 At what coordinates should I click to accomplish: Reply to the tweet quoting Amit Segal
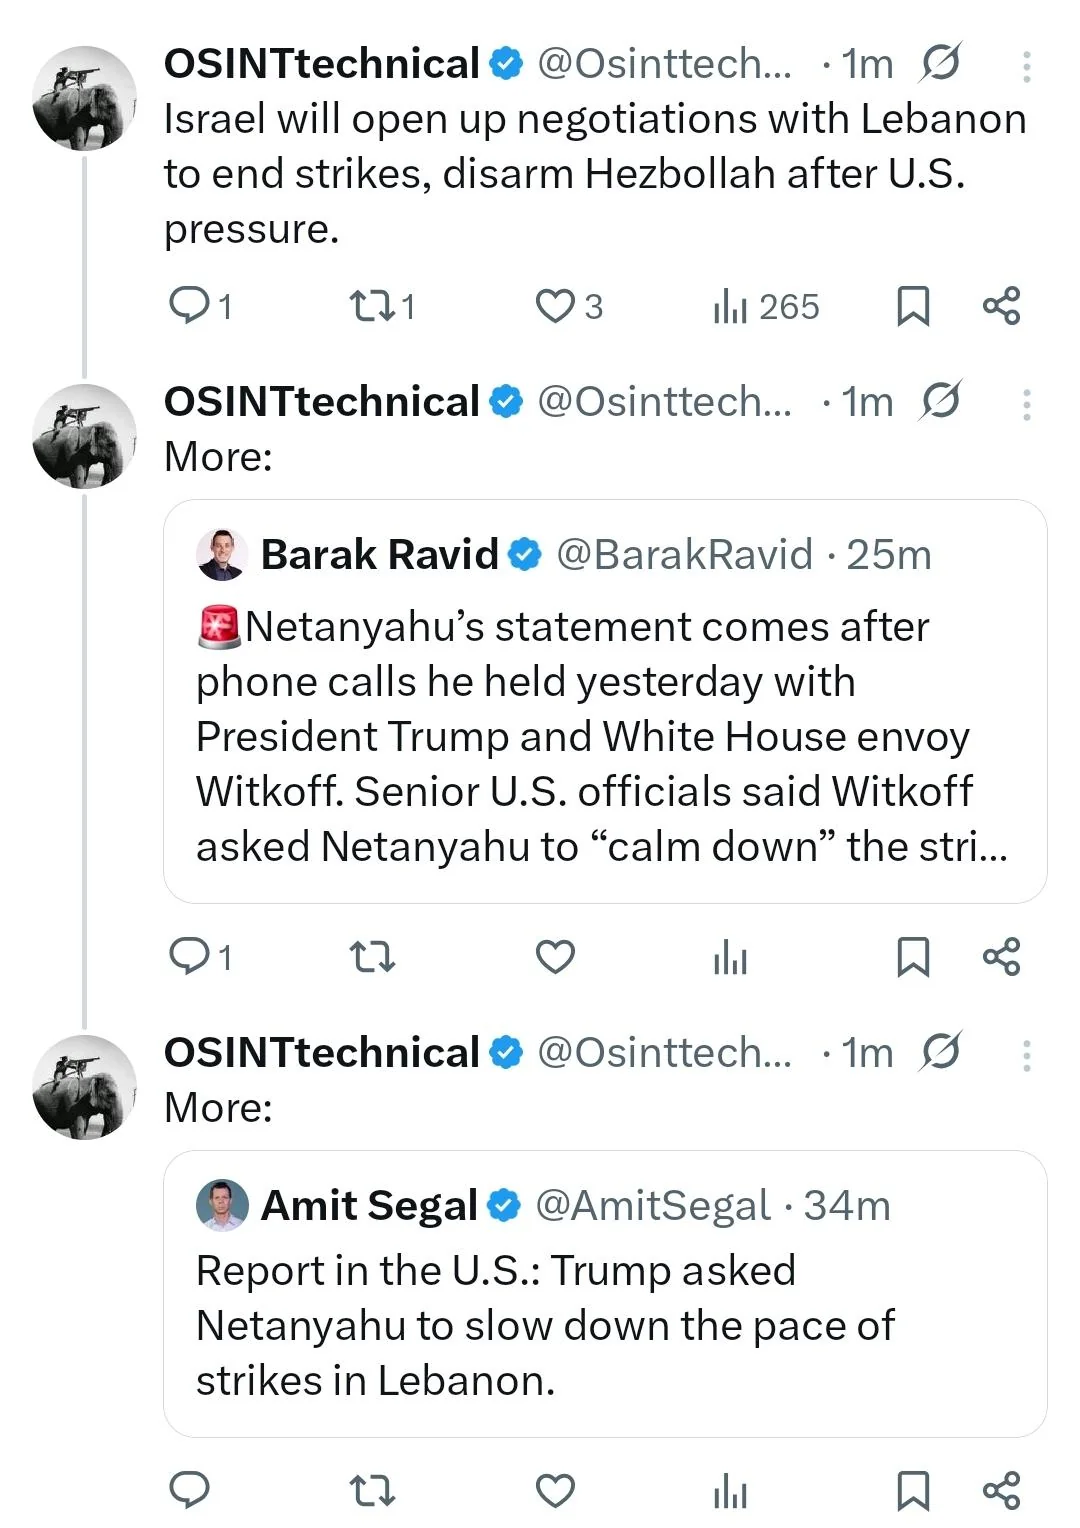tap(190, 1490)
